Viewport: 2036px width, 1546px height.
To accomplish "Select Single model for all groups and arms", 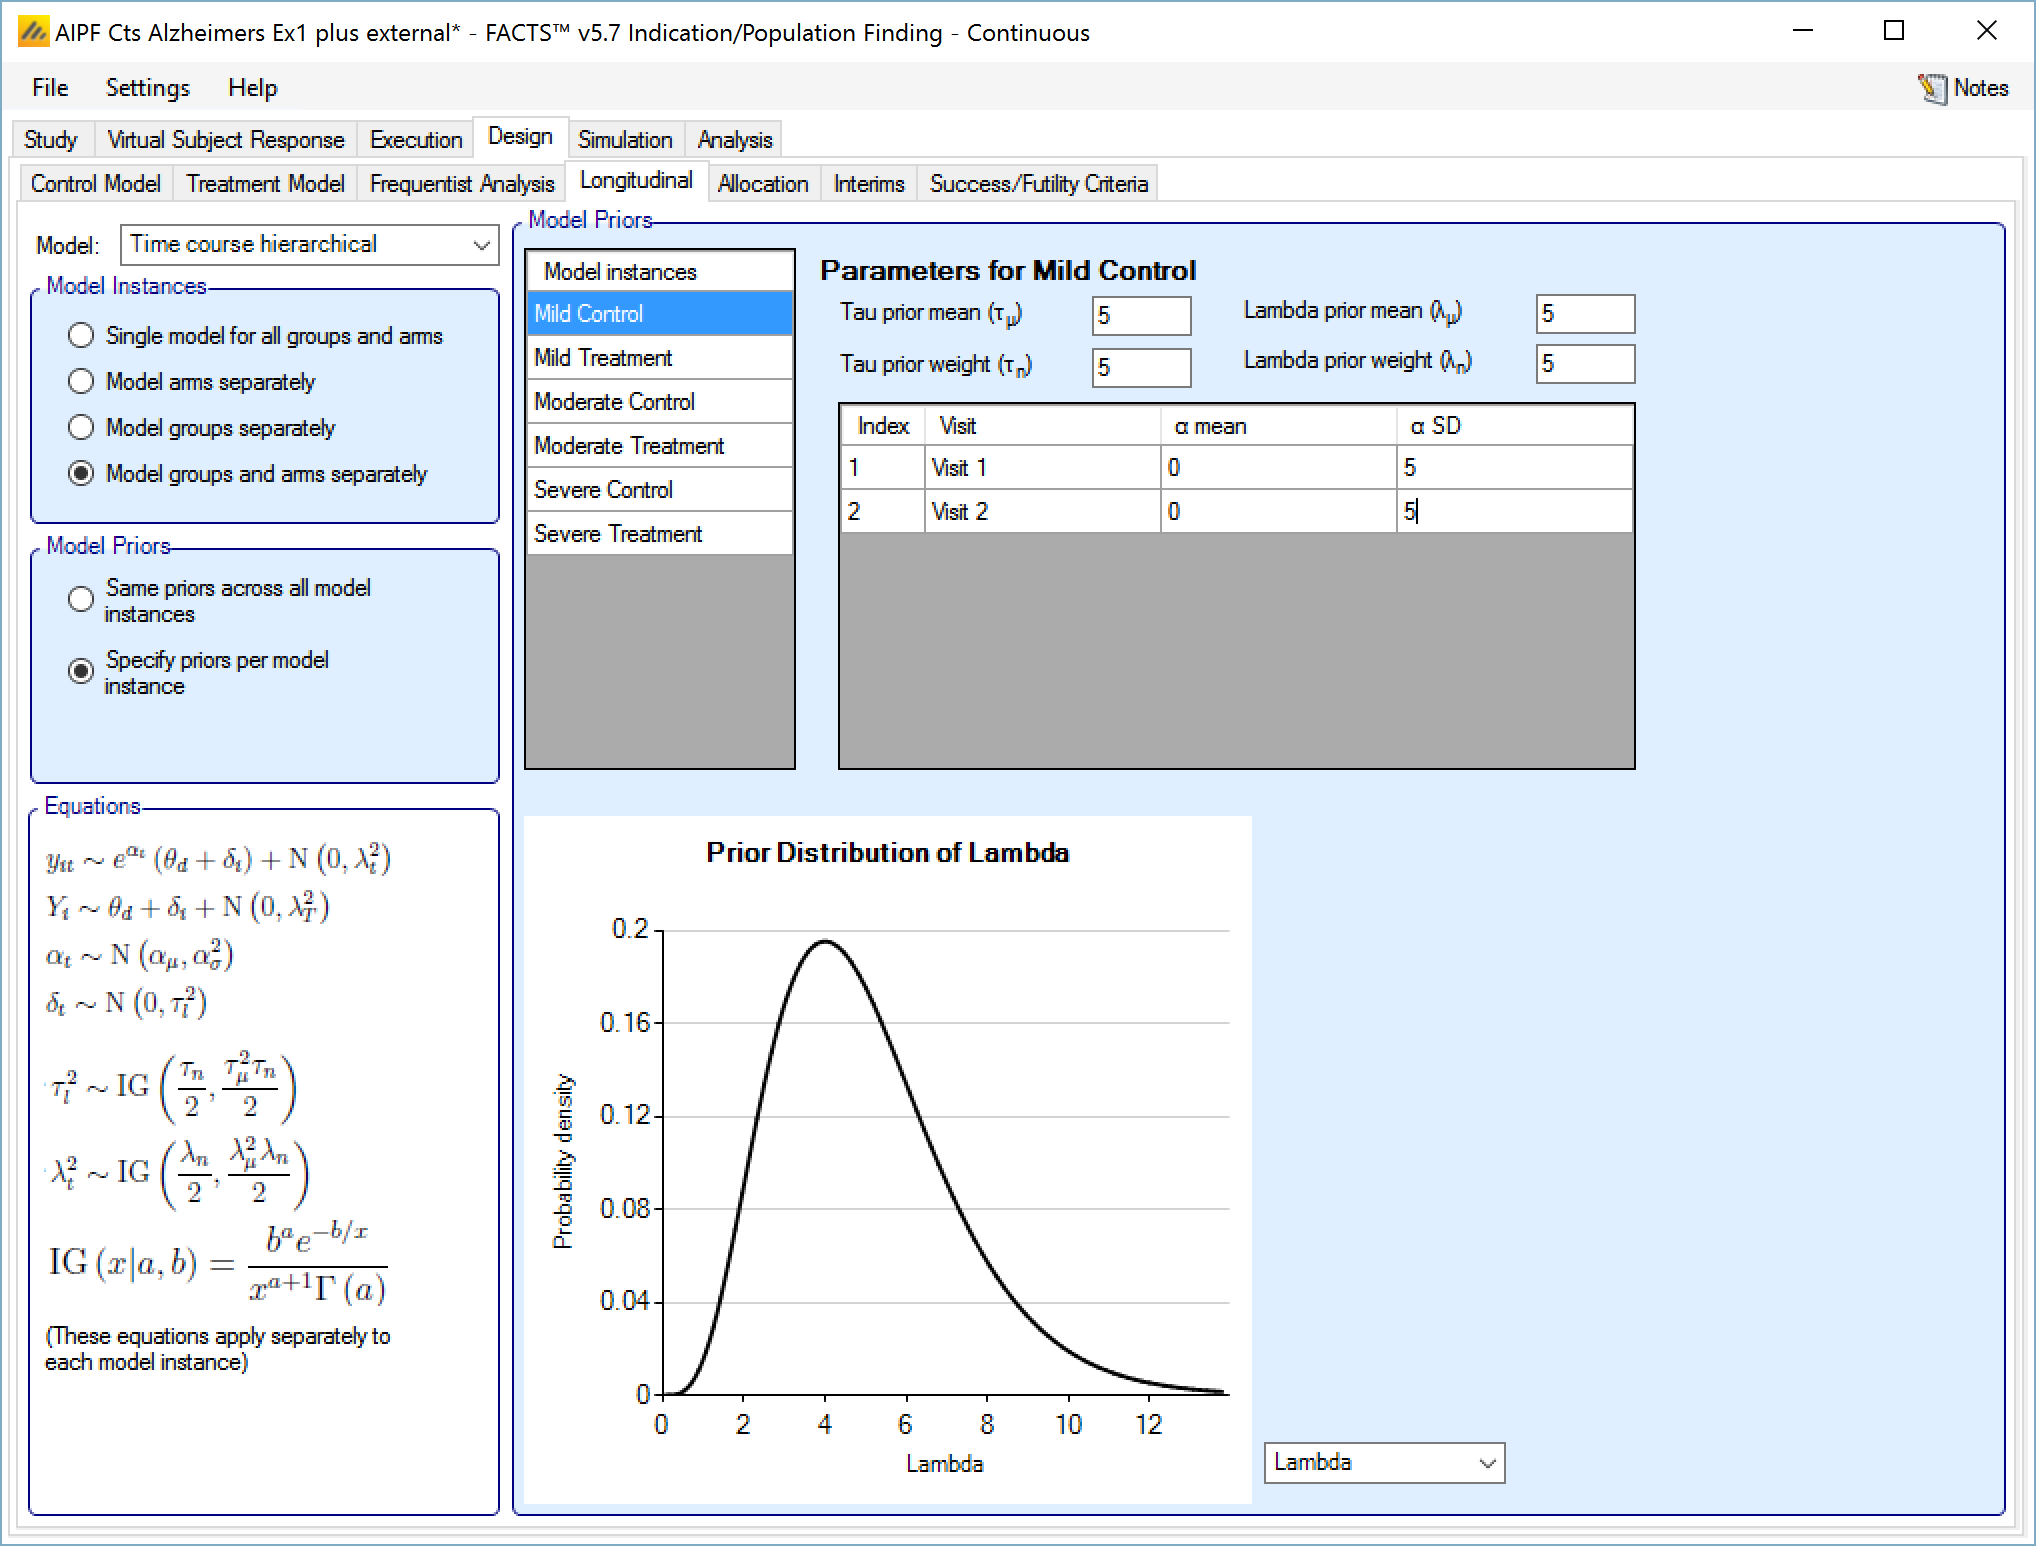I will pos(81,336).
